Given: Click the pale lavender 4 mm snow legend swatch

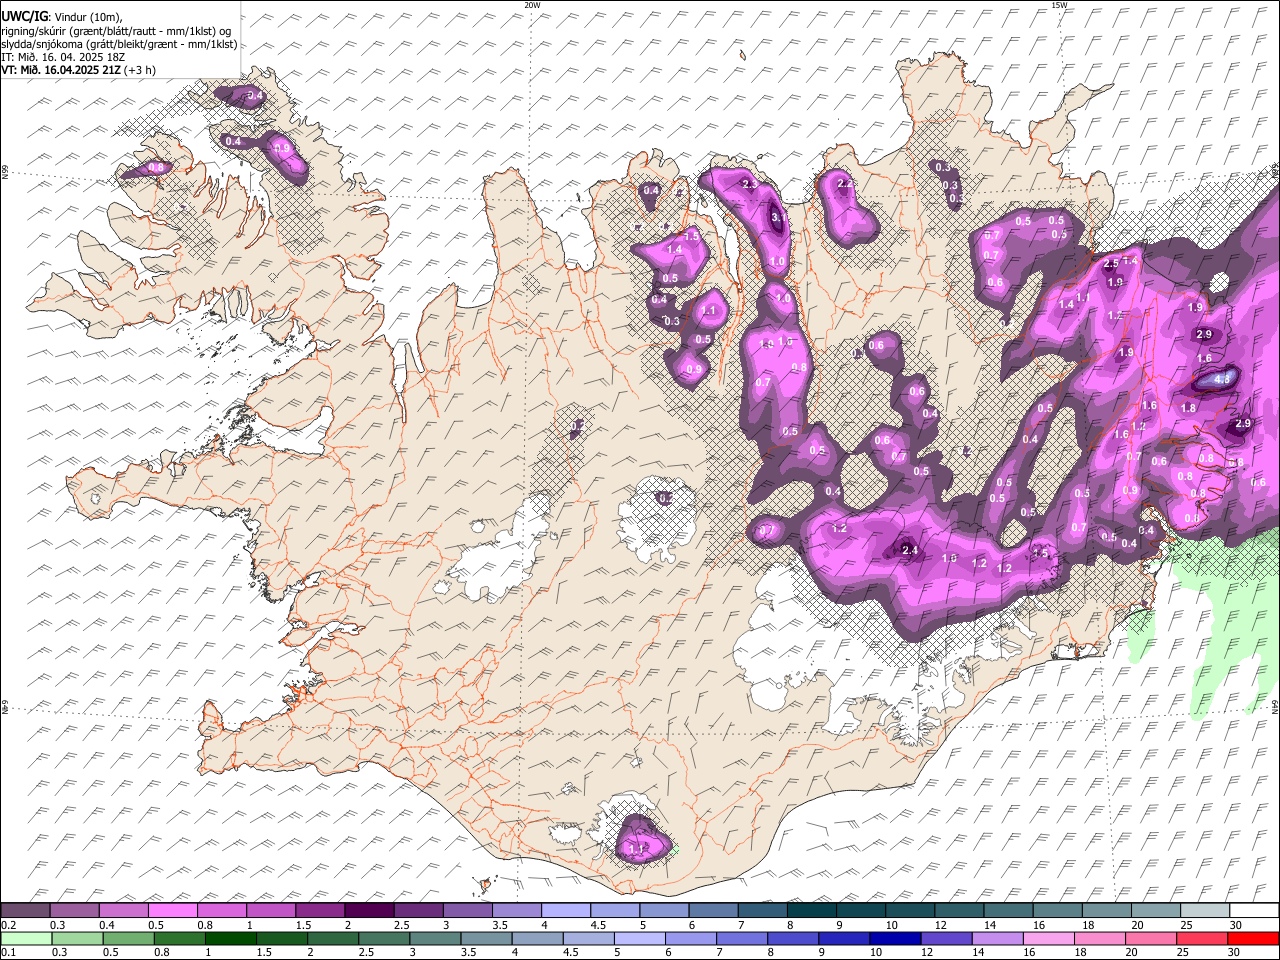Looking at the screenshot, I should pyautogui.click(x=565, y=910).
